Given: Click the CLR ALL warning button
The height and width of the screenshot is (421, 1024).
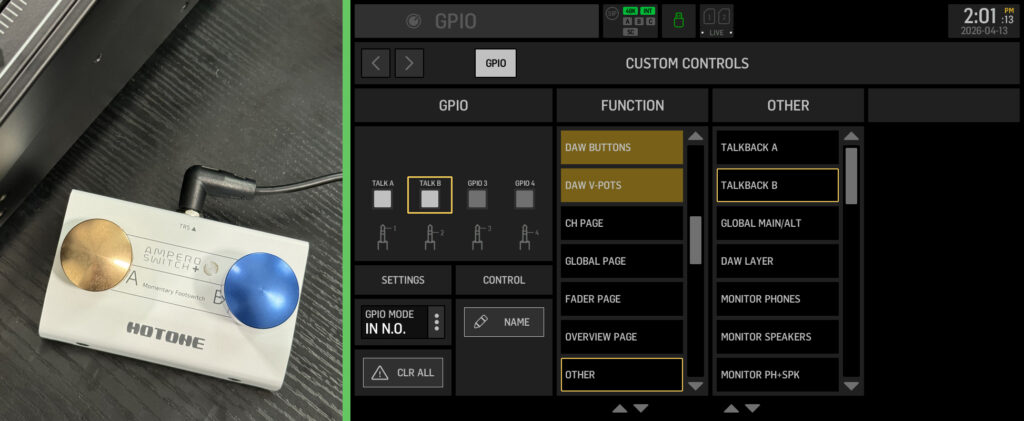Looking at the screenshot, I should click(403, 373).
